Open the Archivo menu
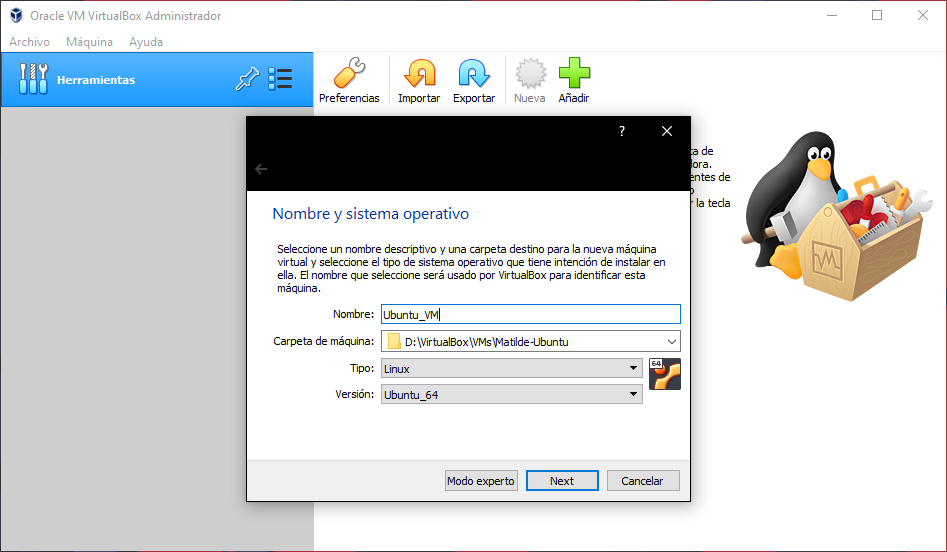This screenshot has width=947, height=552. 30,42
